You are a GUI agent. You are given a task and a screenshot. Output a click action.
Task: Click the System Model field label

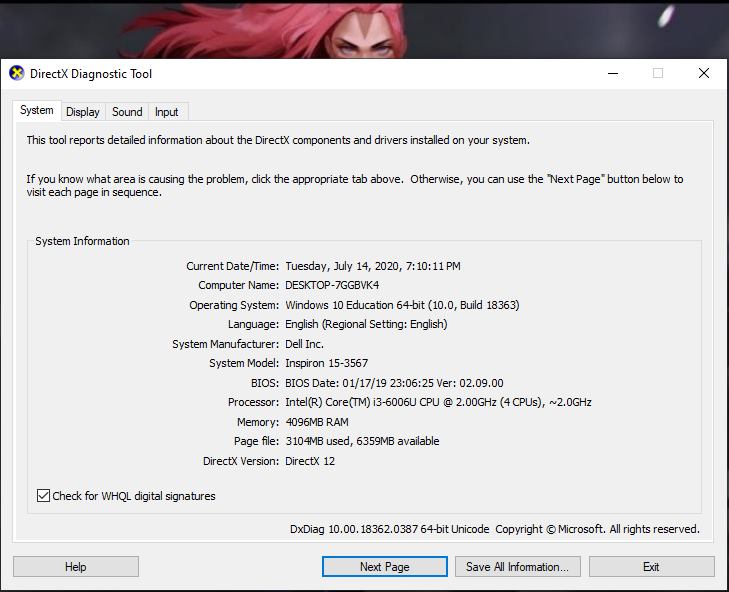point(244,363)
